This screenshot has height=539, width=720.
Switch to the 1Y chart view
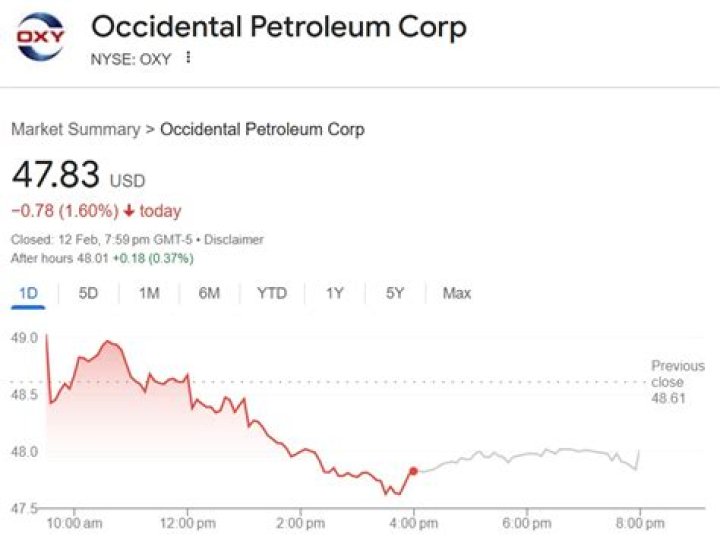[335, 293]
